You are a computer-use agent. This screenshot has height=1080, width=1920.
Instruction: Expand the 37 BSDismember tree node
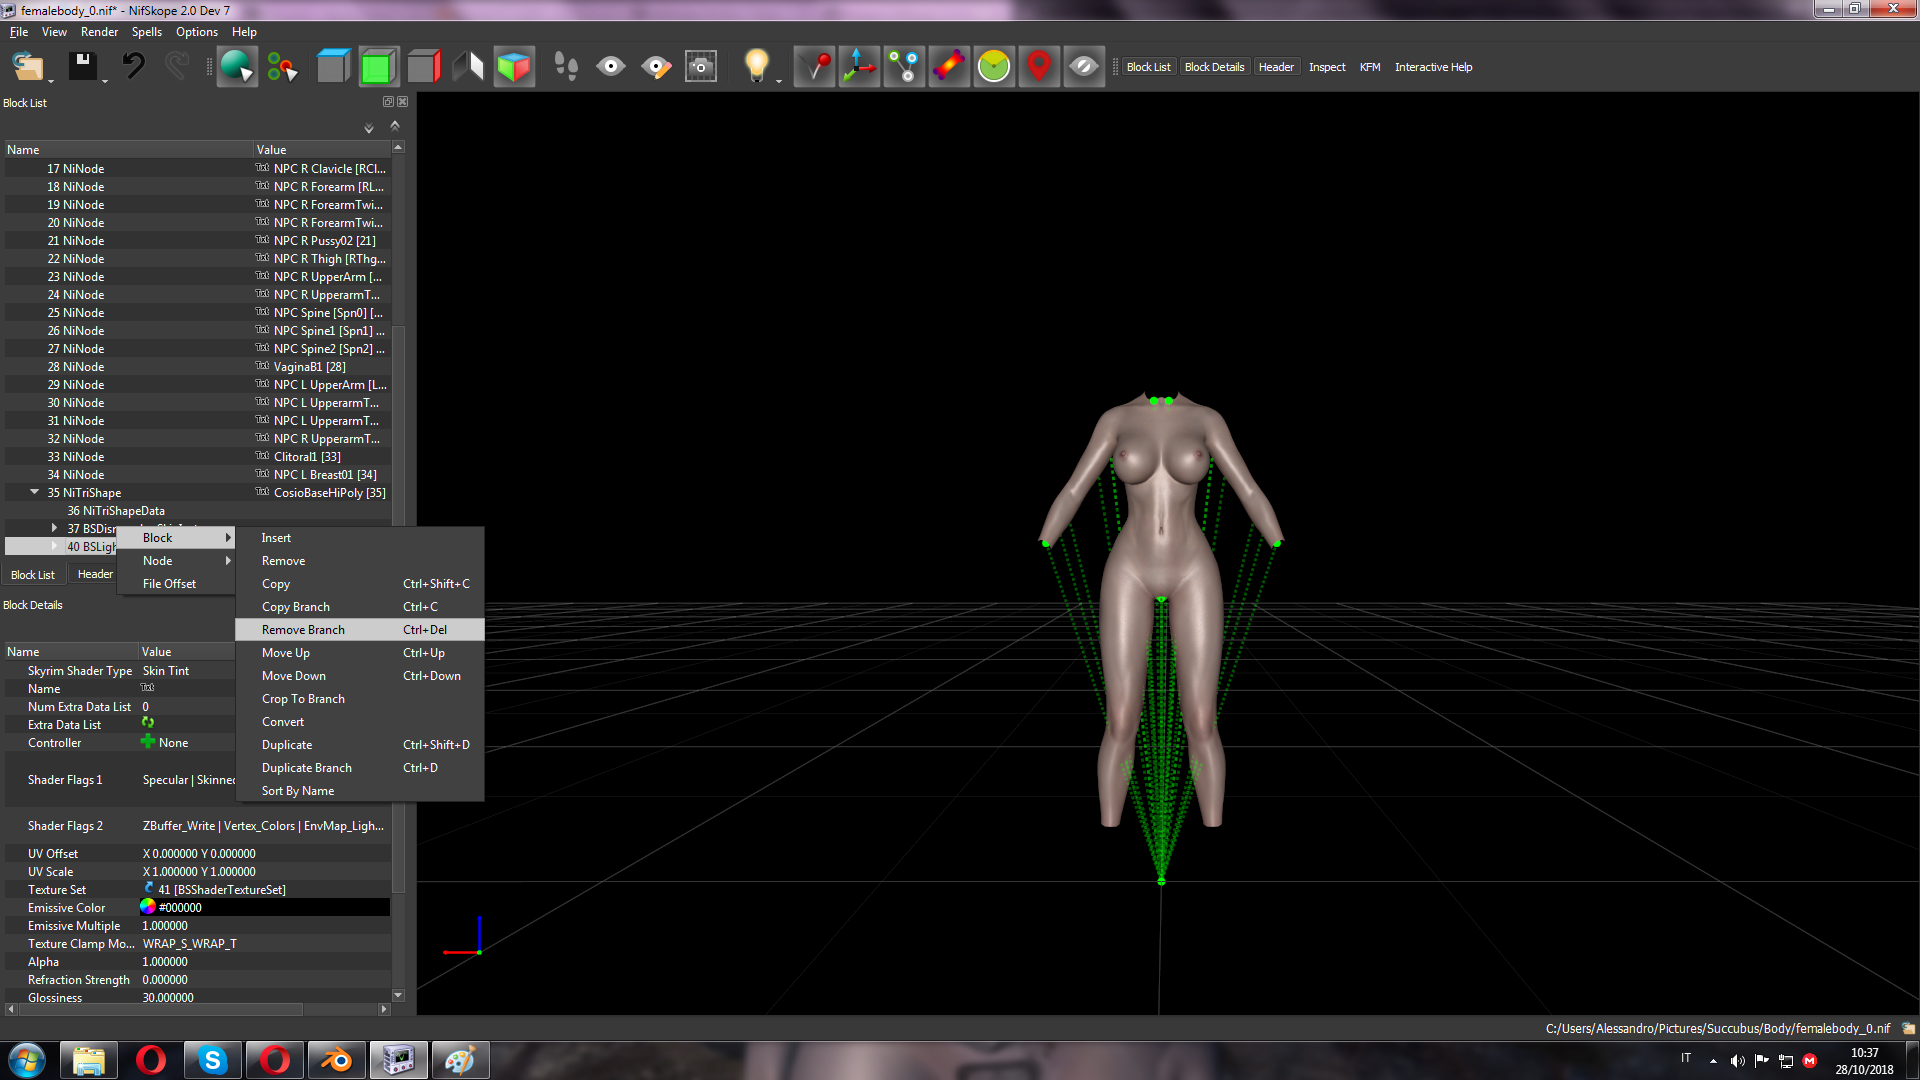point(54,528)
